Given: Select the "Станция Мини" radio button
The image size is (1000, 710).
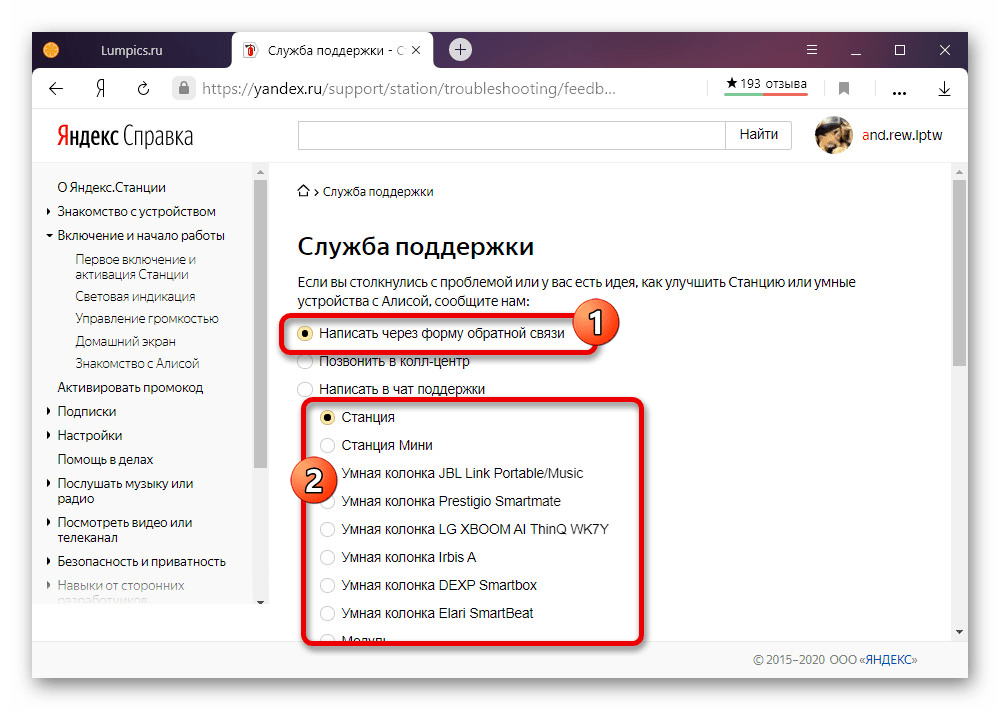Looking at the screenshot, I should 327,445.
